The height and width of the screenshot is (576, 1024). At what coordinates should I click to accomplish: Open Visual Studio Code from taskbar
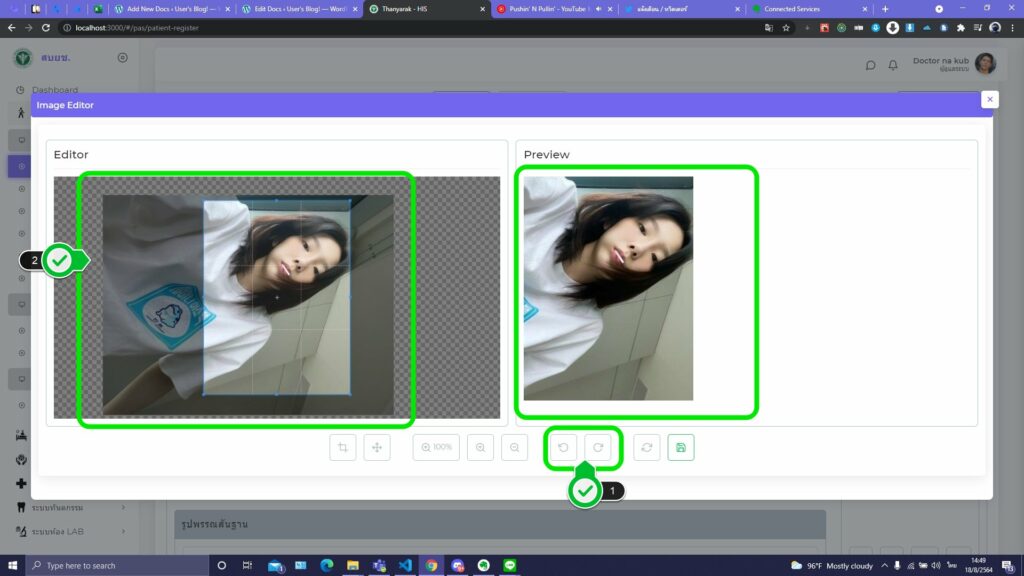click(405, 565)
